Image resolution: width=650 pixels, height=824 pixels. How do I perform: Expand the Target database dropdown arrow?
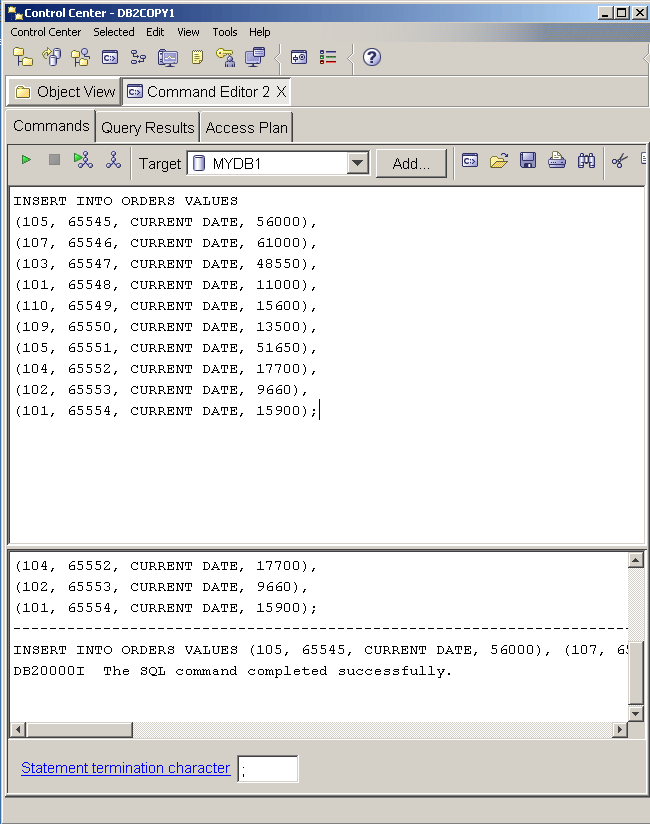click(x=357, y=163)
